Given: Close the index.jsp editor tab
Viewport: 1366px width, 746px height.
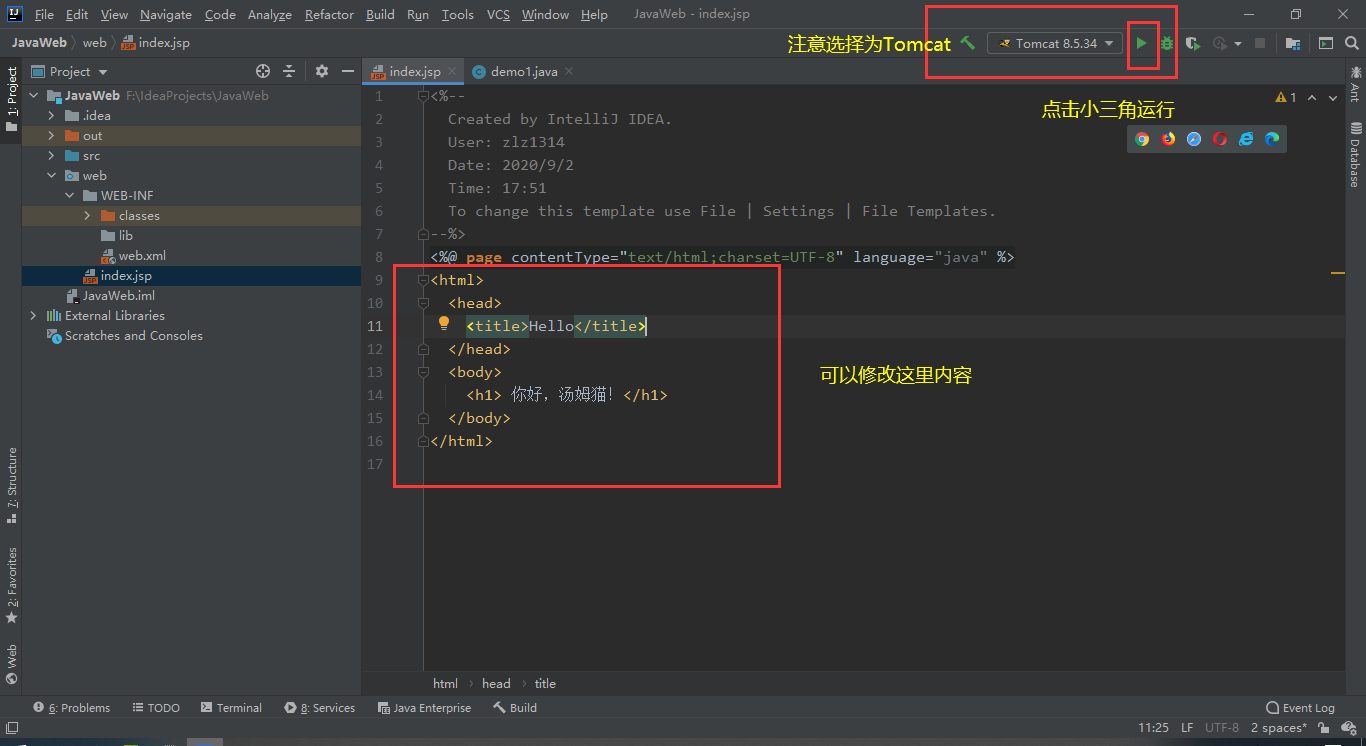Looking at the screenshot, I should pyautogui.click(x=452, y=71).
